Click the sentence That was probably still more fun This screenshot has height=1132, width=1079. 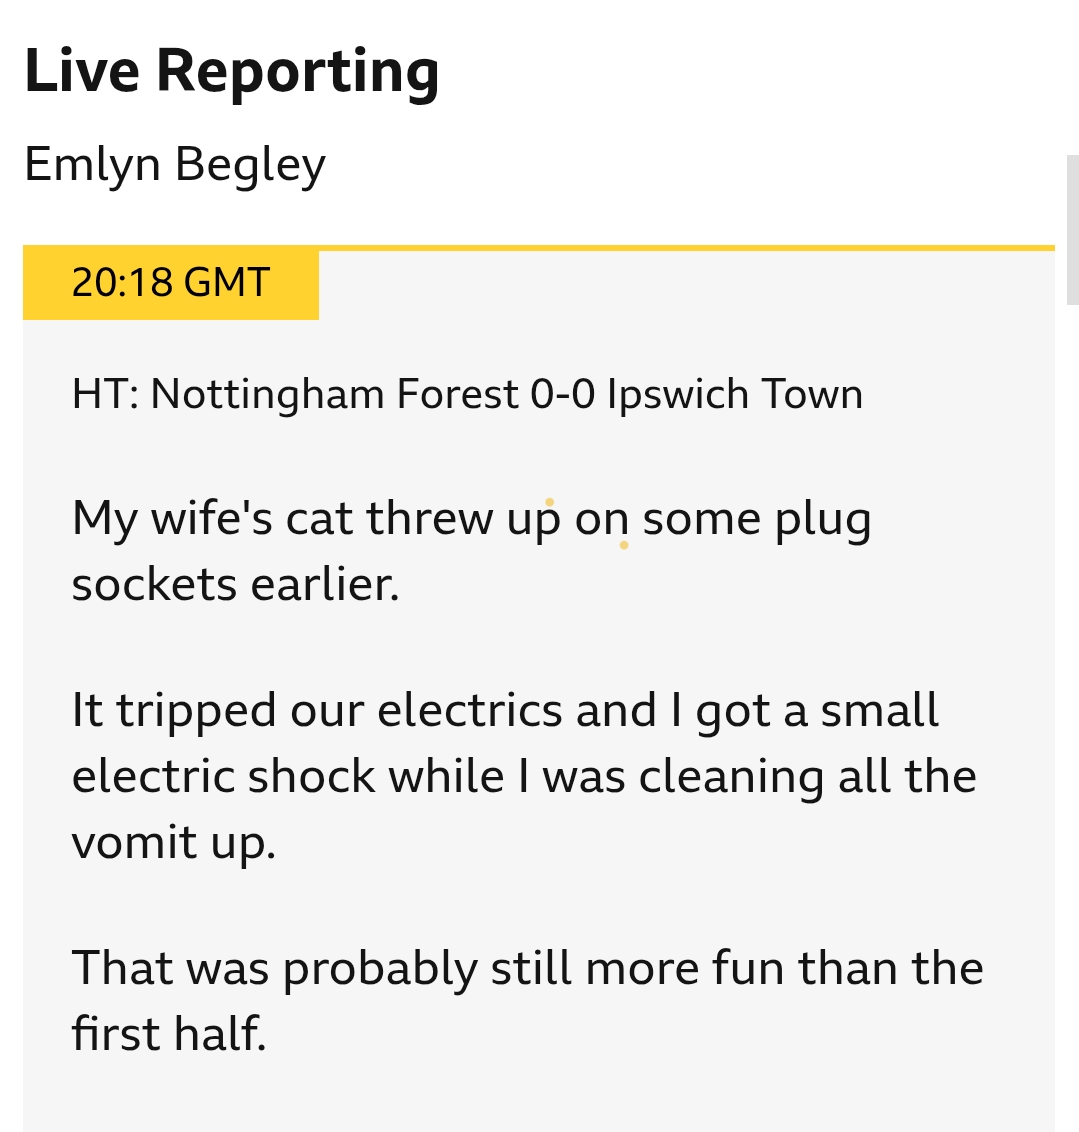click(528, 1000)
